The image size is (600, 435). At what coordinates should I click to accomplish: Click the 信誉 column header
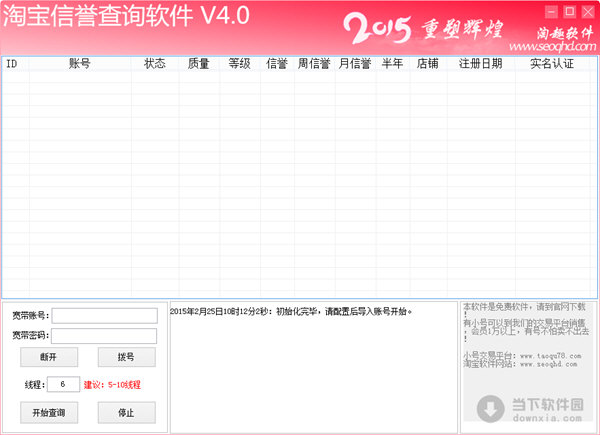click(277, 64)
